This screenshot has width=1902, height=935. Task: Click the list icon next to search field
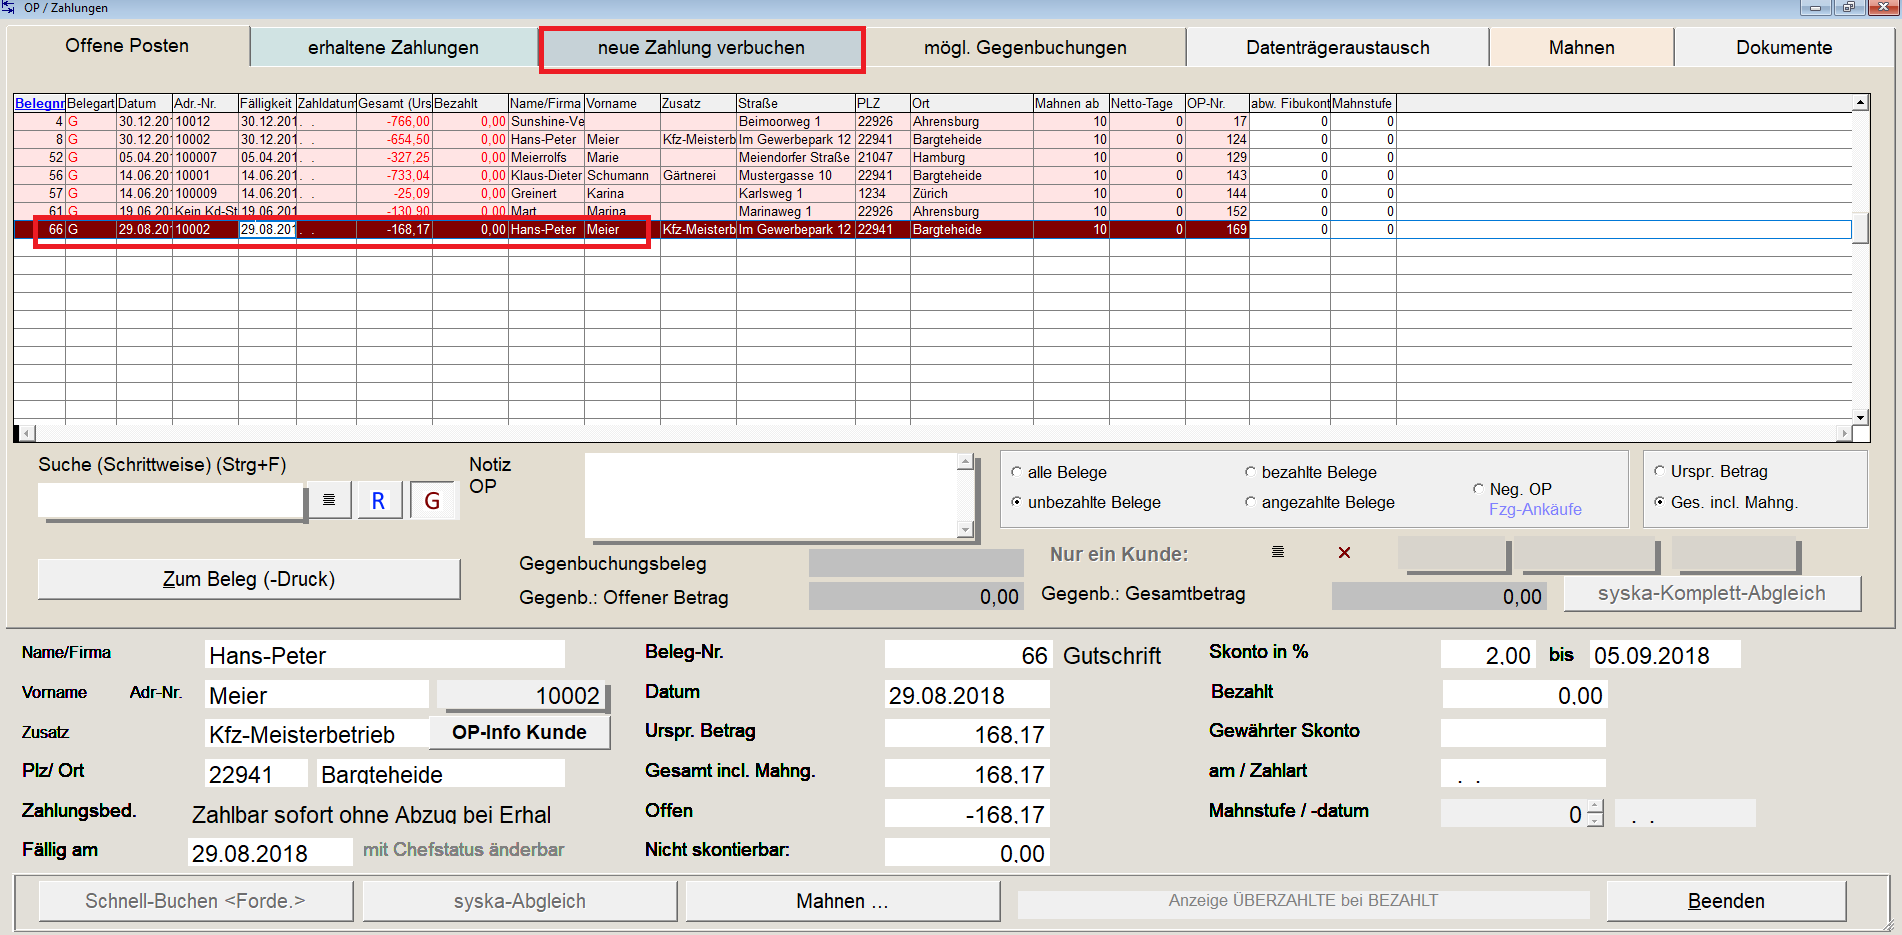point(329,500)
